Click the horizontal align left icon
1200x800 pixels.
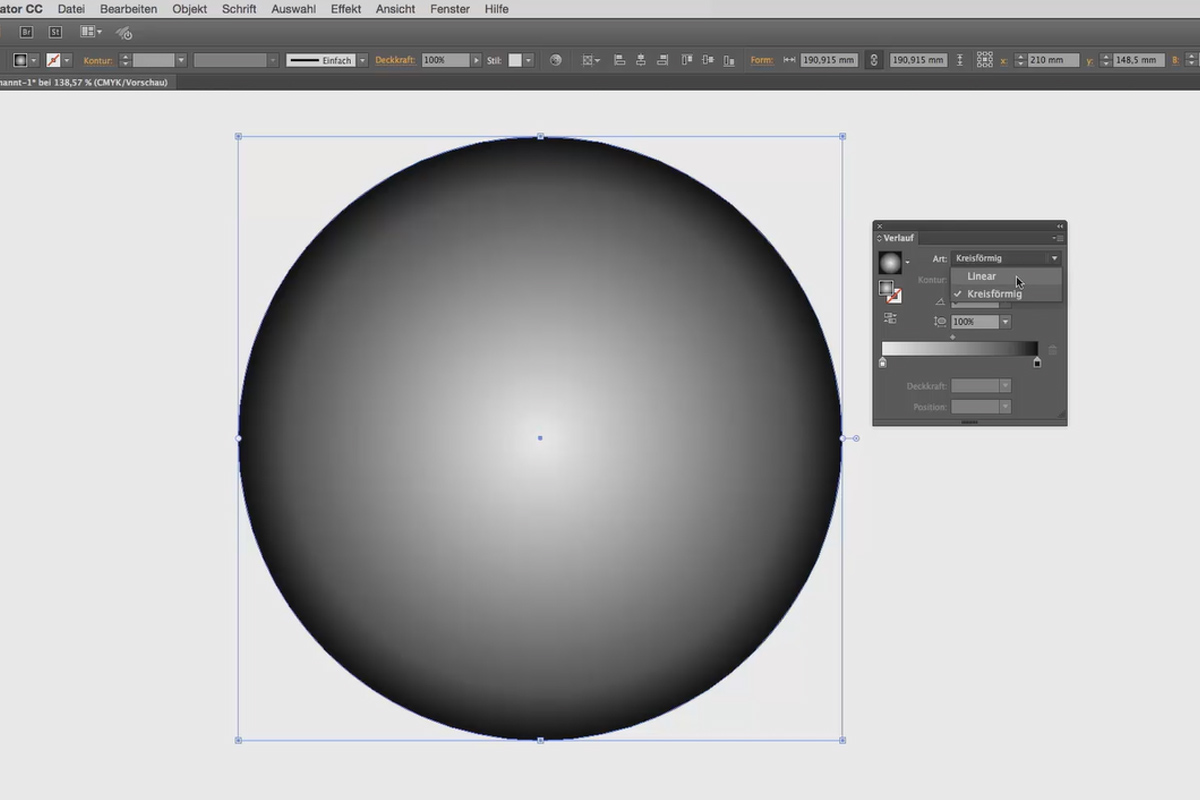pyautogui.click(x=619, y=60)
